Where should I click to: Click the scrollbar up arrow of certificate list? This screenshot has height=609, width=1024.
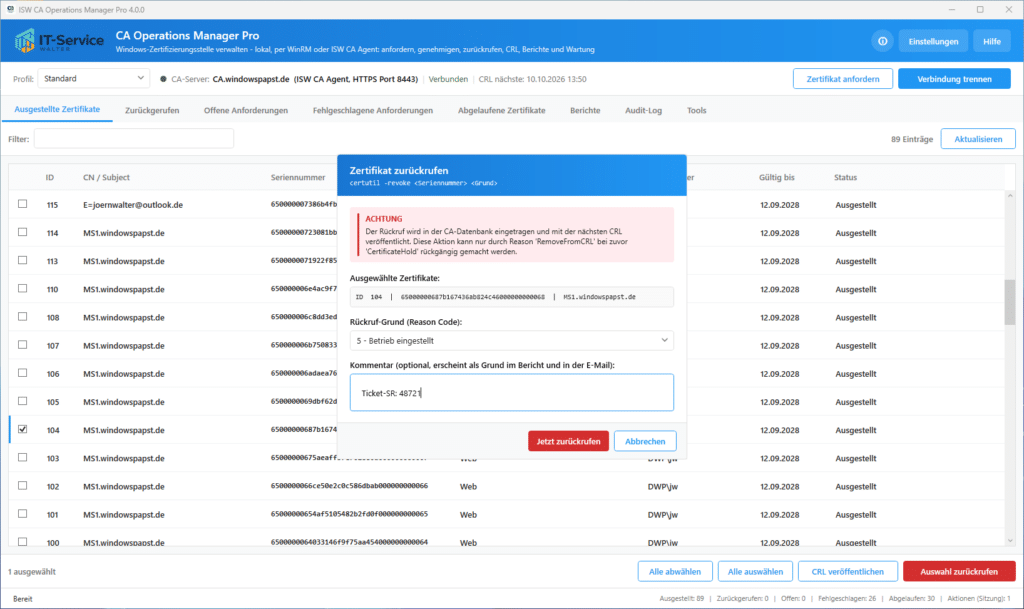coord(1010,196)
